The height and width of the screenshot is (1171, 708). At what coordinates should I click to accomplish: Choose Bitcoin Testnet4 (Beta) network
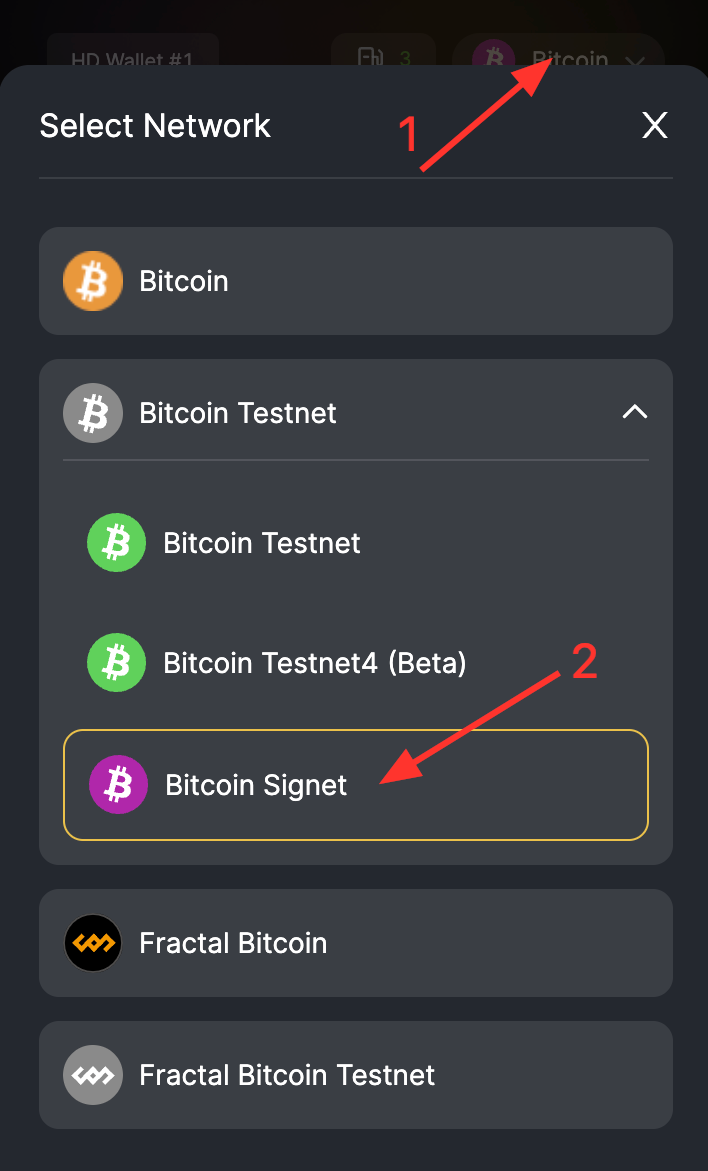314,662
